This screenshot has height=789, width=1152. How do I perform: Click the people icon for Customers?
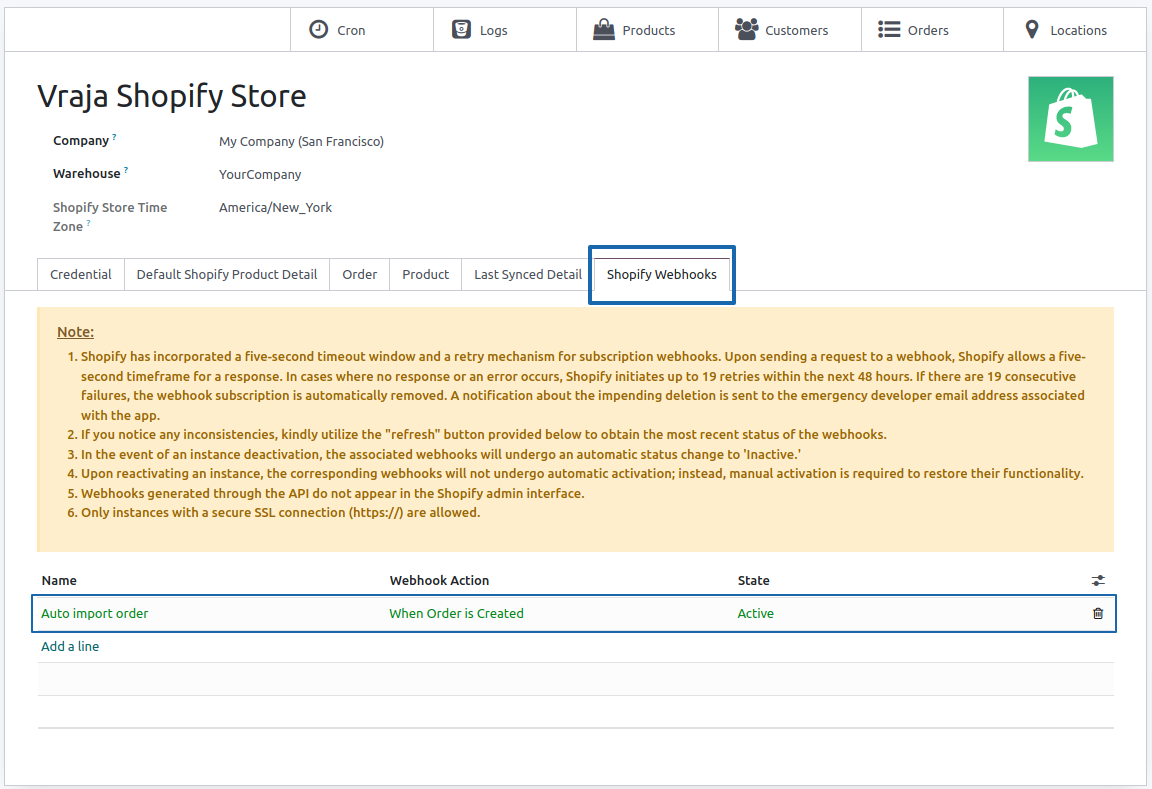click(x=746, y=29)
